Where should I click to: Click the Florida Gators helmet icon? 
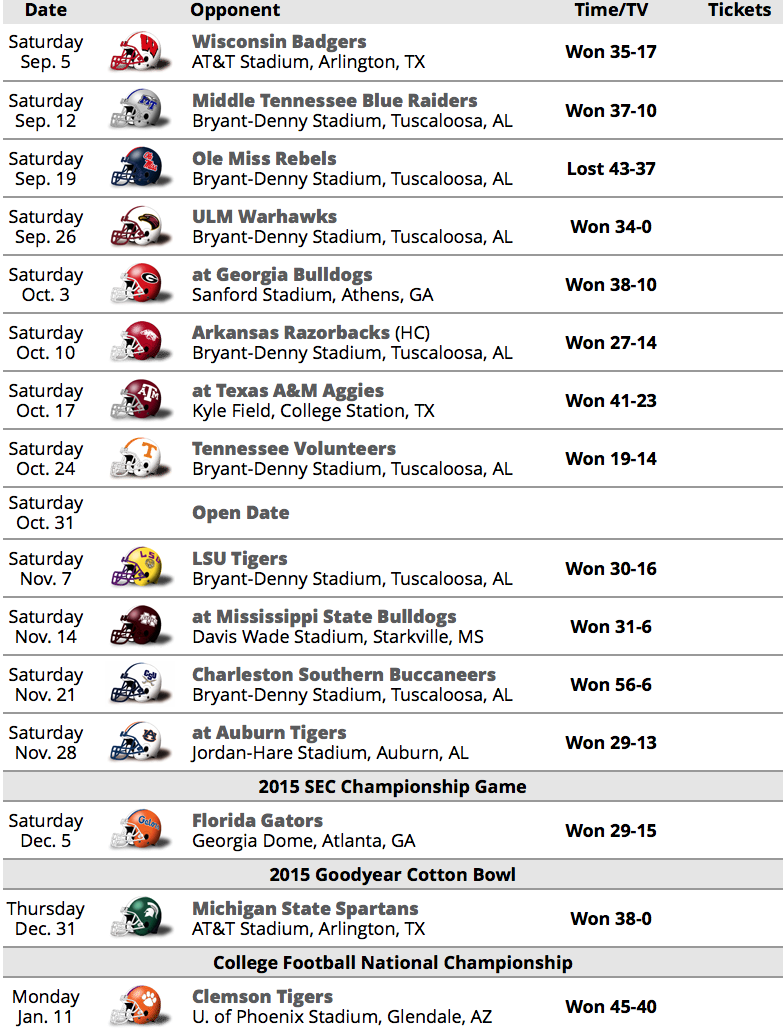coord(139,830)
